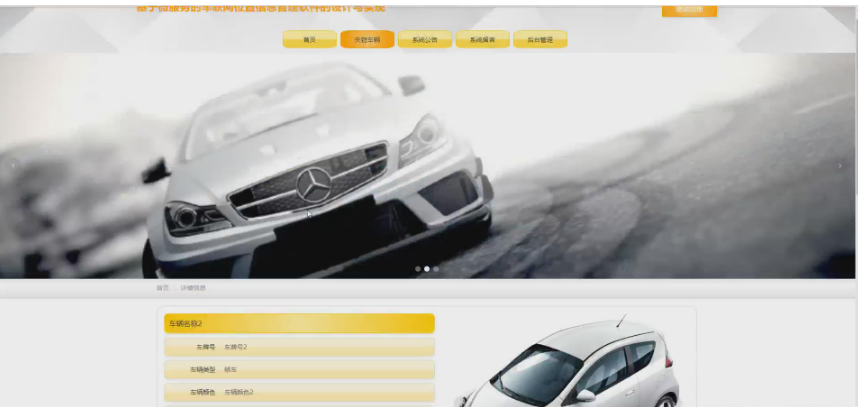Select the 失窃车辆 navigation tab

(x=367, y=39)
